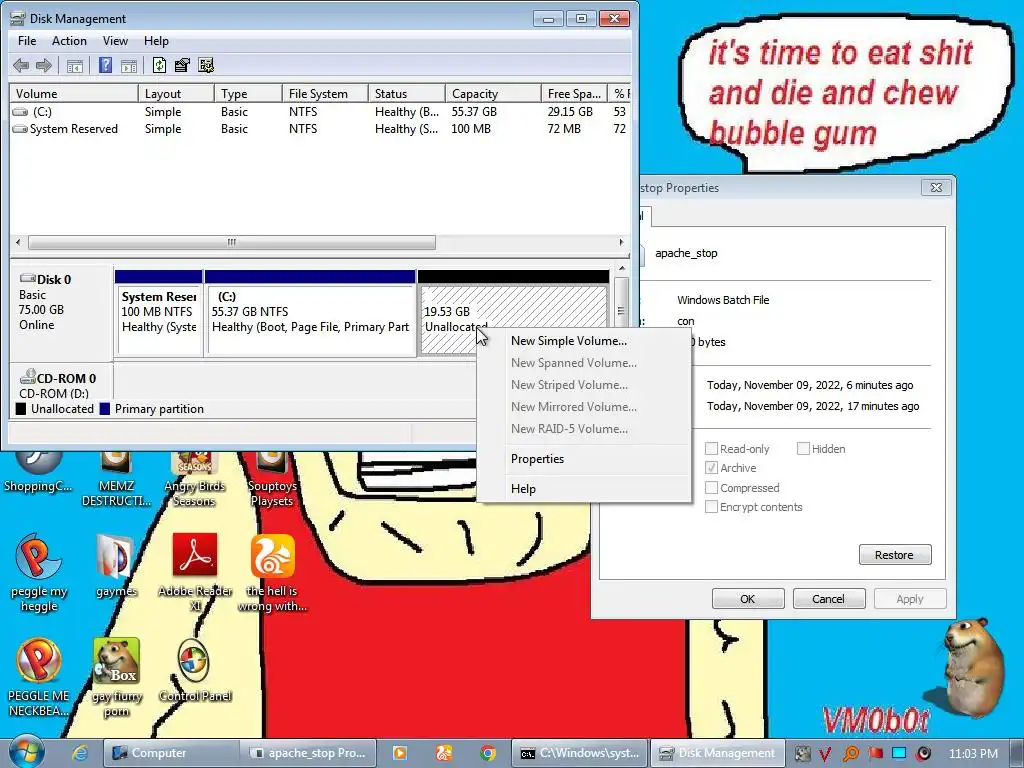Click the Restore button
Screen dimensions: 1024x768
895,554
